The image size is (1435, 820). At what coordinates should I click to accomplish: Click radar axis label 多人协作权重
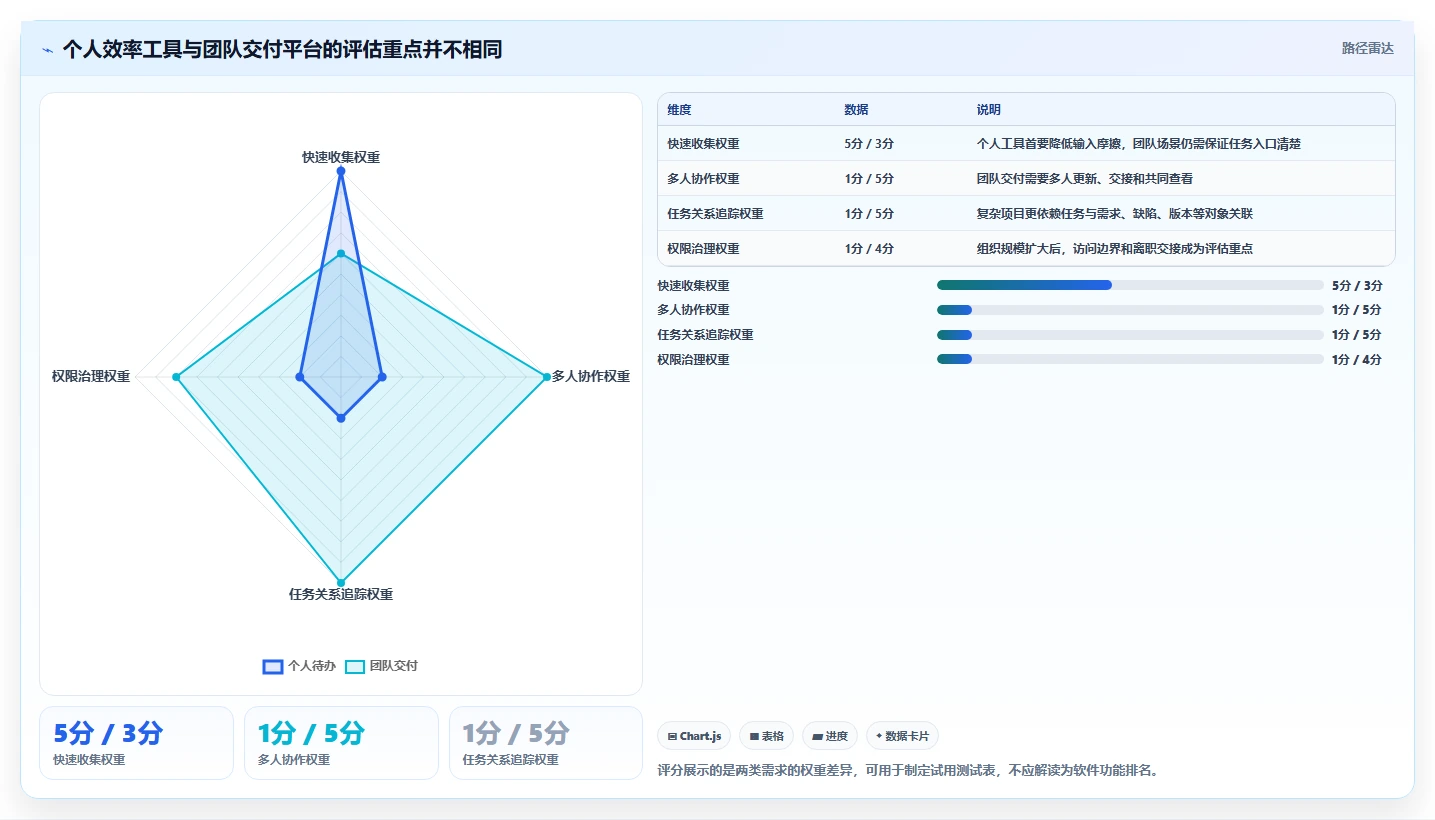pyautogui.click(x=591, y=377)
